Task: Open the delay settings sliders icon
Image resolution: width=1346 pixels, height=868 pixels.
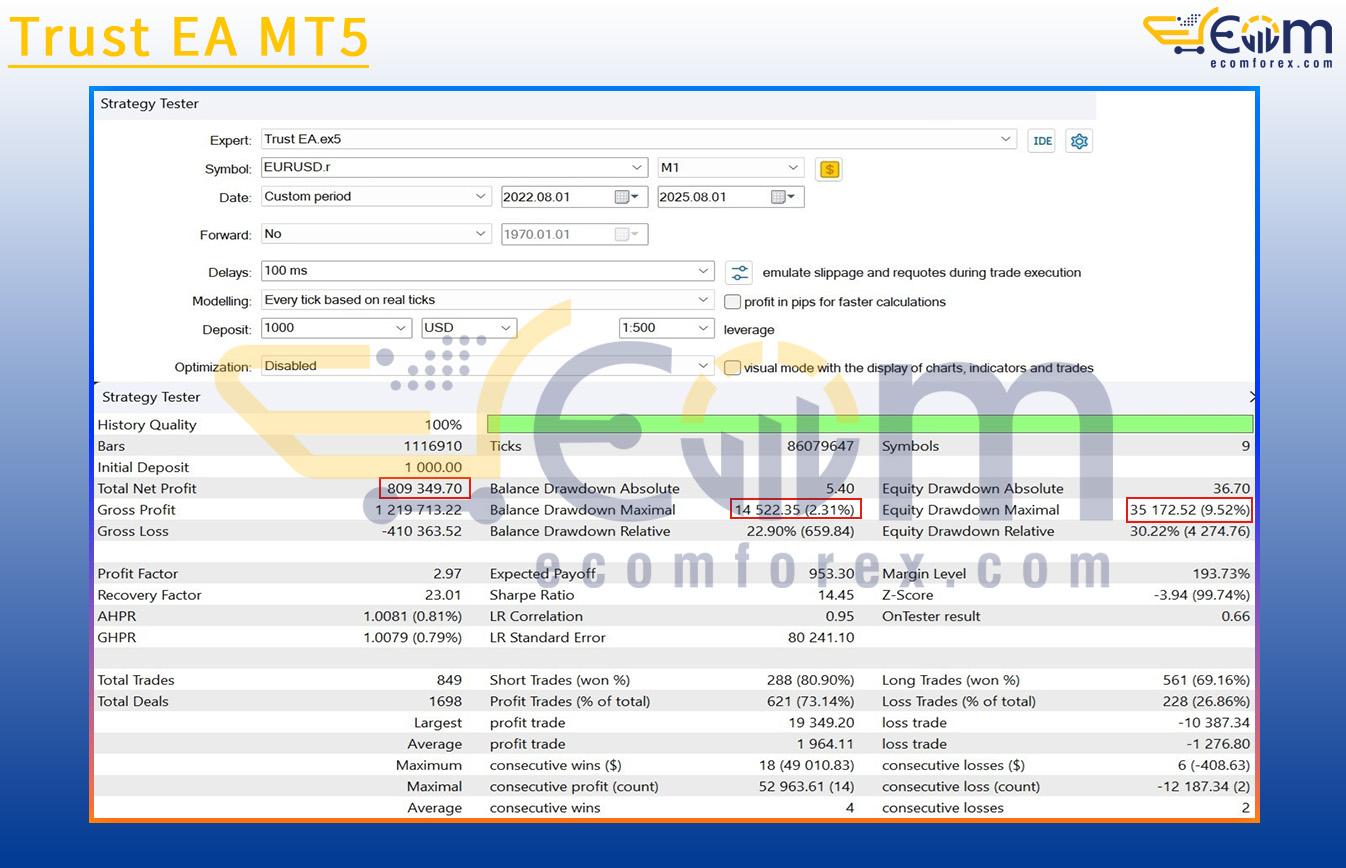Action: (739, 272)
